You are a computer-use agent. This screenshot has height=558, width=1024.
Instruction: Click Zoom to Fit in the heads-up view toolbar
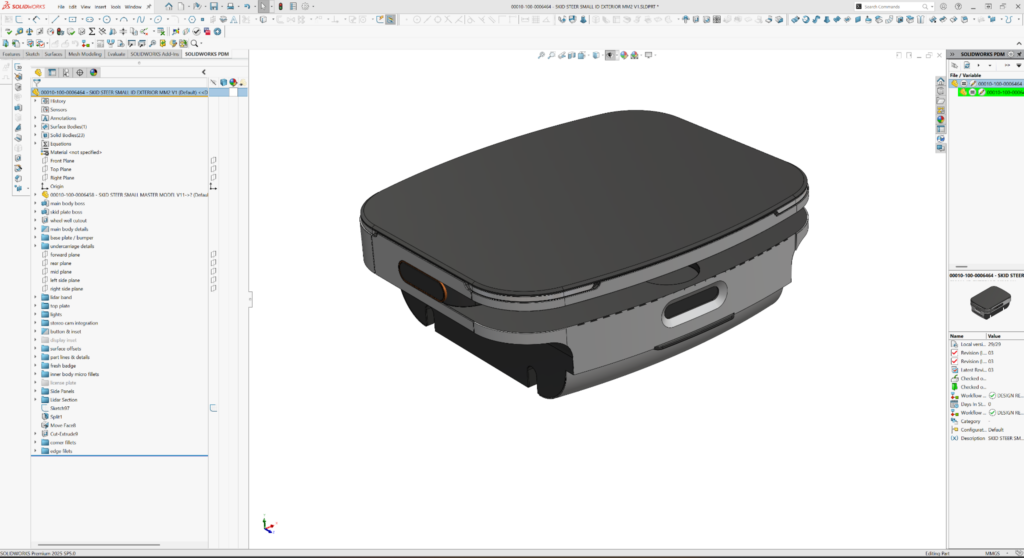click(541, 56)
